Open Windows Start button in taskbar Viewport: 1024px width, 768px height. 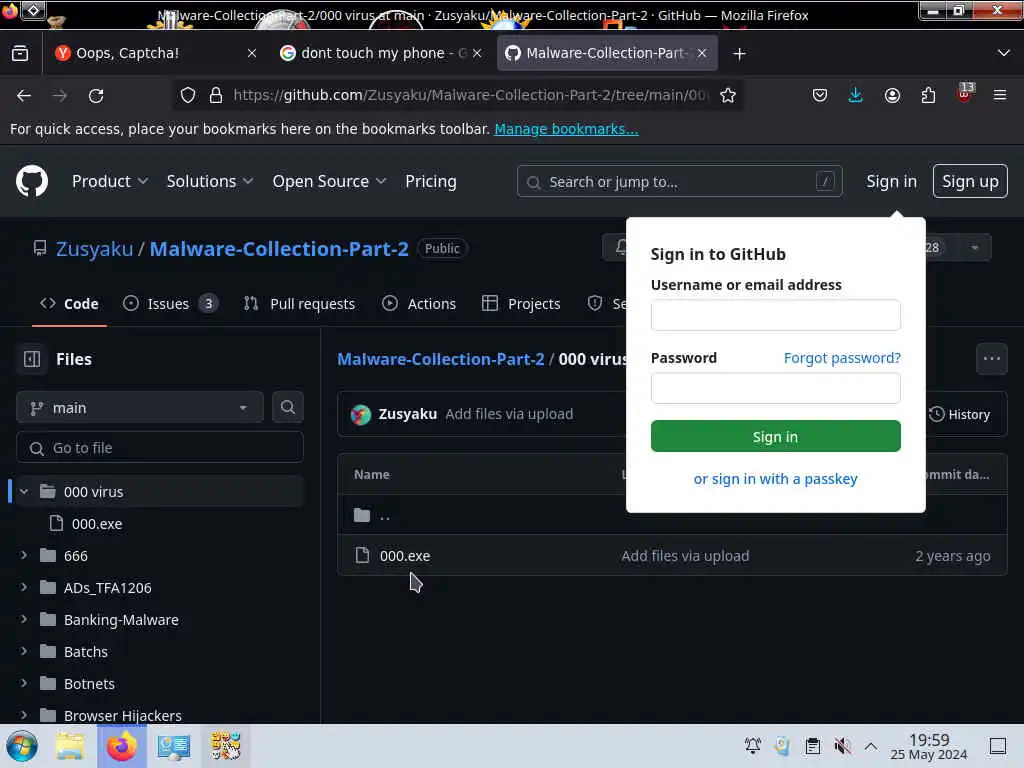point(22,746)
